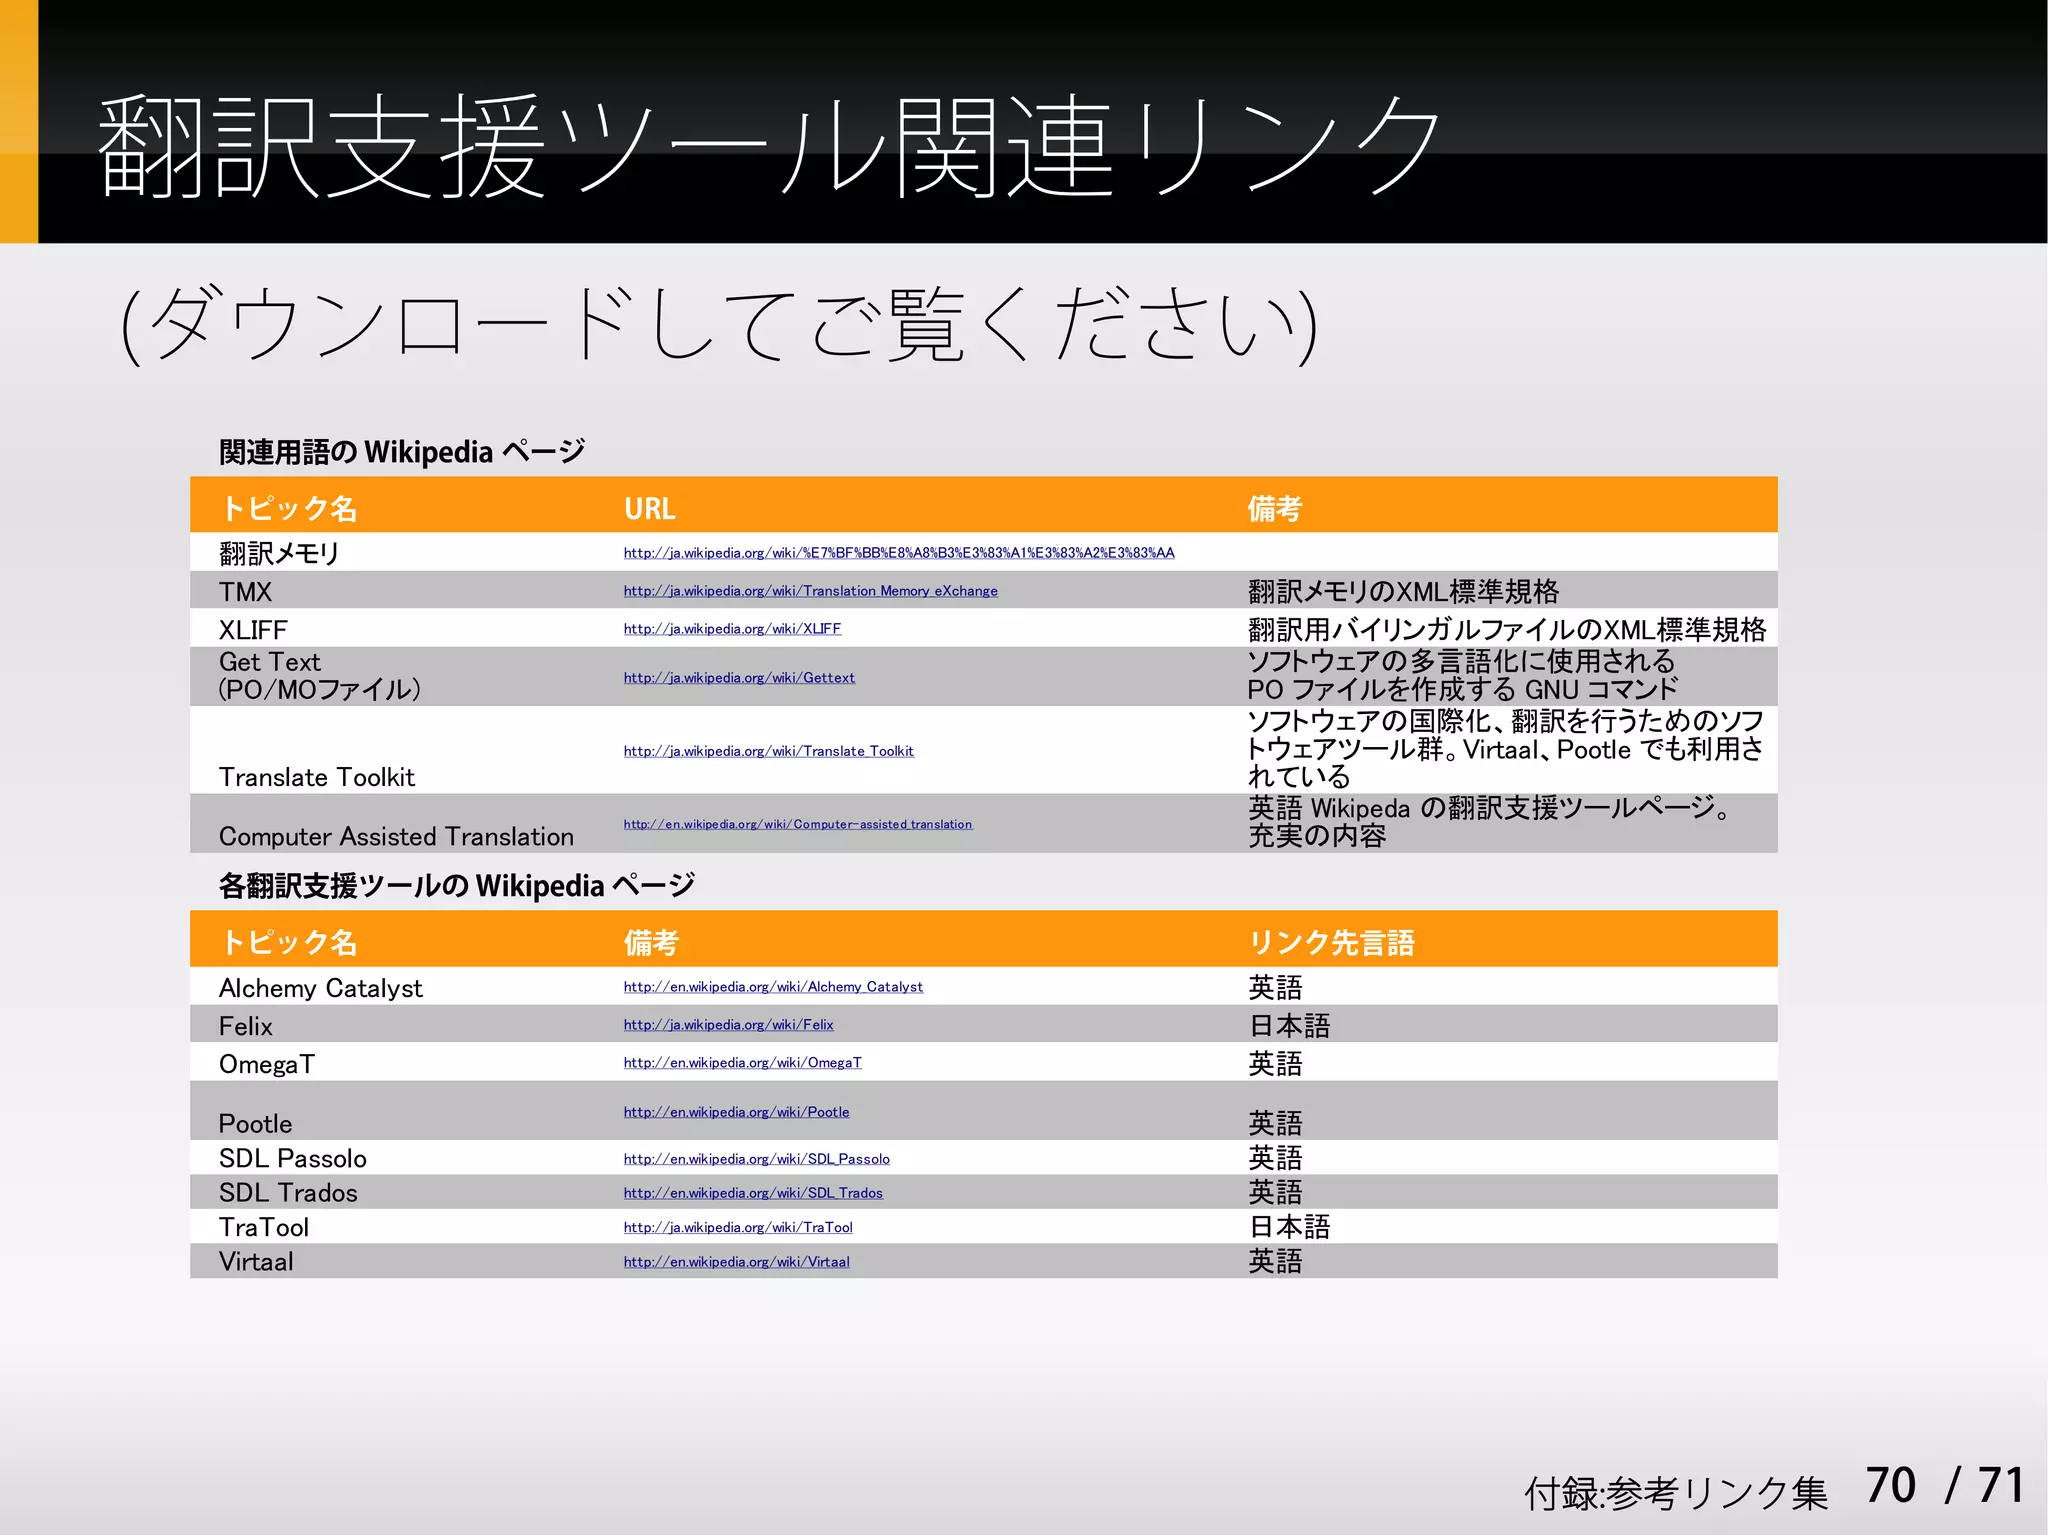The width and height of the screenshot is (2048, 1535).
Task: Select the 日本語 language cell for TraTool
Action: pos(1289,1227)
